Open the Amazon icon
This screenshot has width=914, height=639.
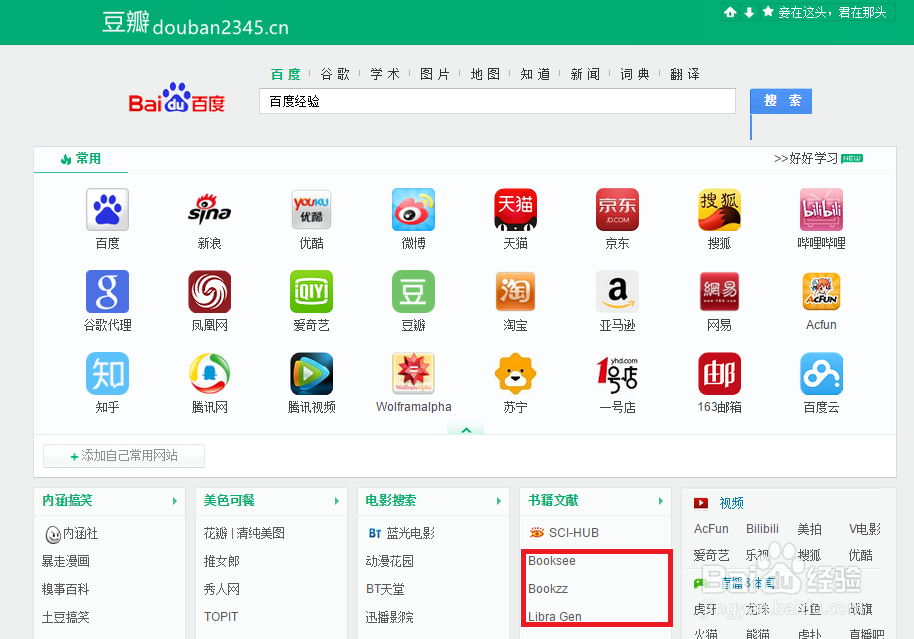(617, 292)
